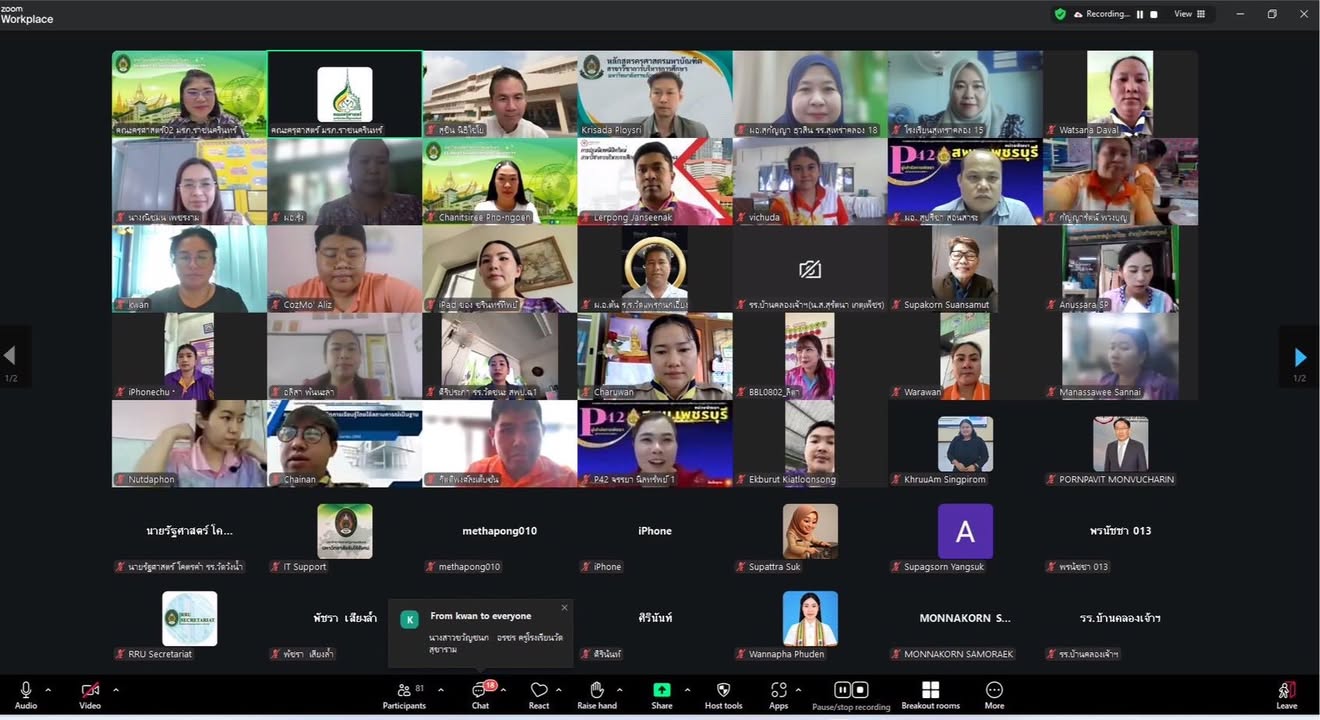The height and width of the screenshot is (720, 1320).
Task: Pause the recording in the toolbar
Action: click(842, 690)
